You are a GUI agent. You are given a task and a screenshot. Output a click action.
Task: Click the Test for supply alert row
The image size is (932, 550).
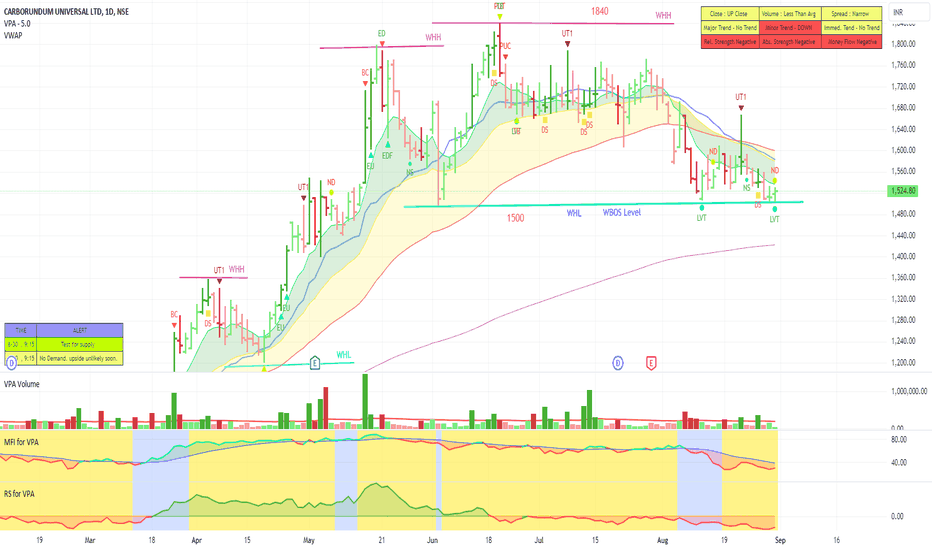point(80,344)
